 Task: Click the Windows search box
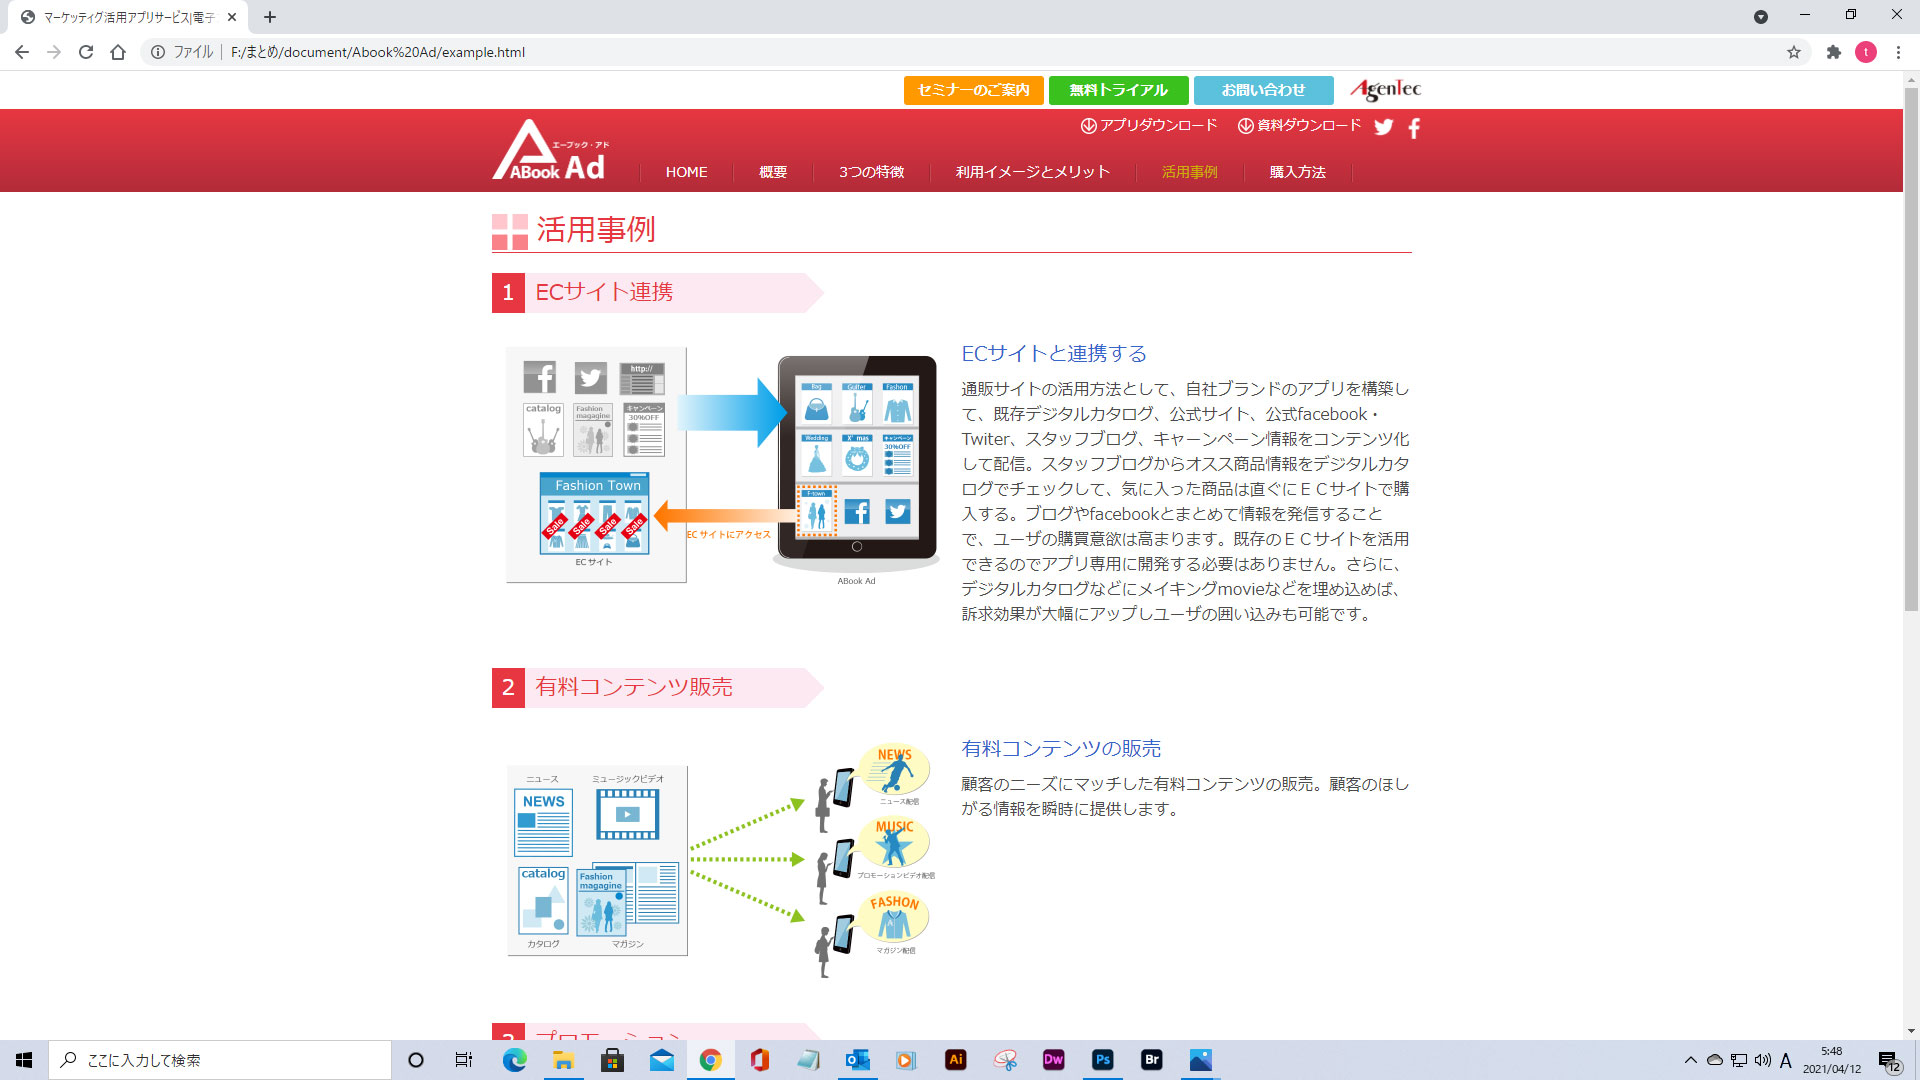pyautogui.click(x=220, y=1060)
